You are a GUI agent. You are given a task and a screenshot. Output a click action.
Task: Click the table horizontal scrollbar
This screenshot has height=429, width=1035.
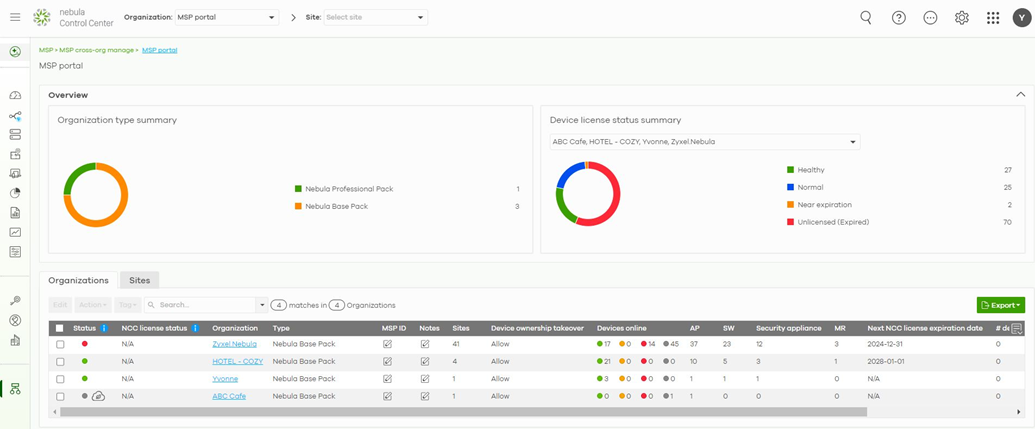point(463,412)
